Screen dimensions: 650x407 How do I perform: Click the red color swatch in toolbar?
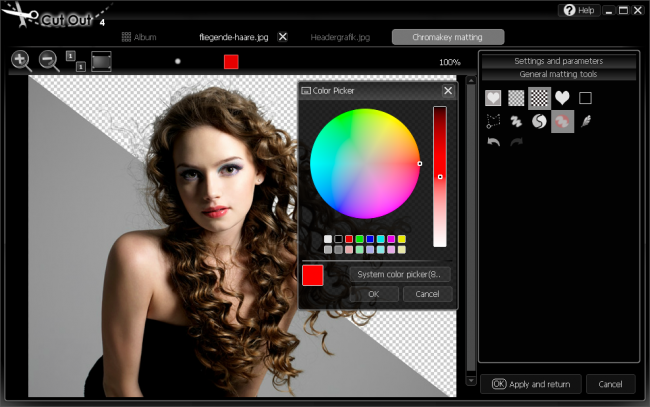point(231,62)
